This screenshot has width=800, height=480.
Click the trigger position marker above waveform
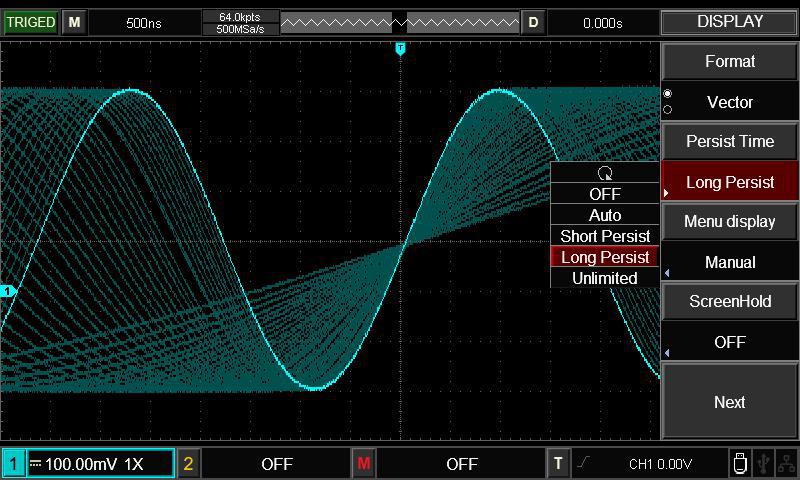click(400, 48)
